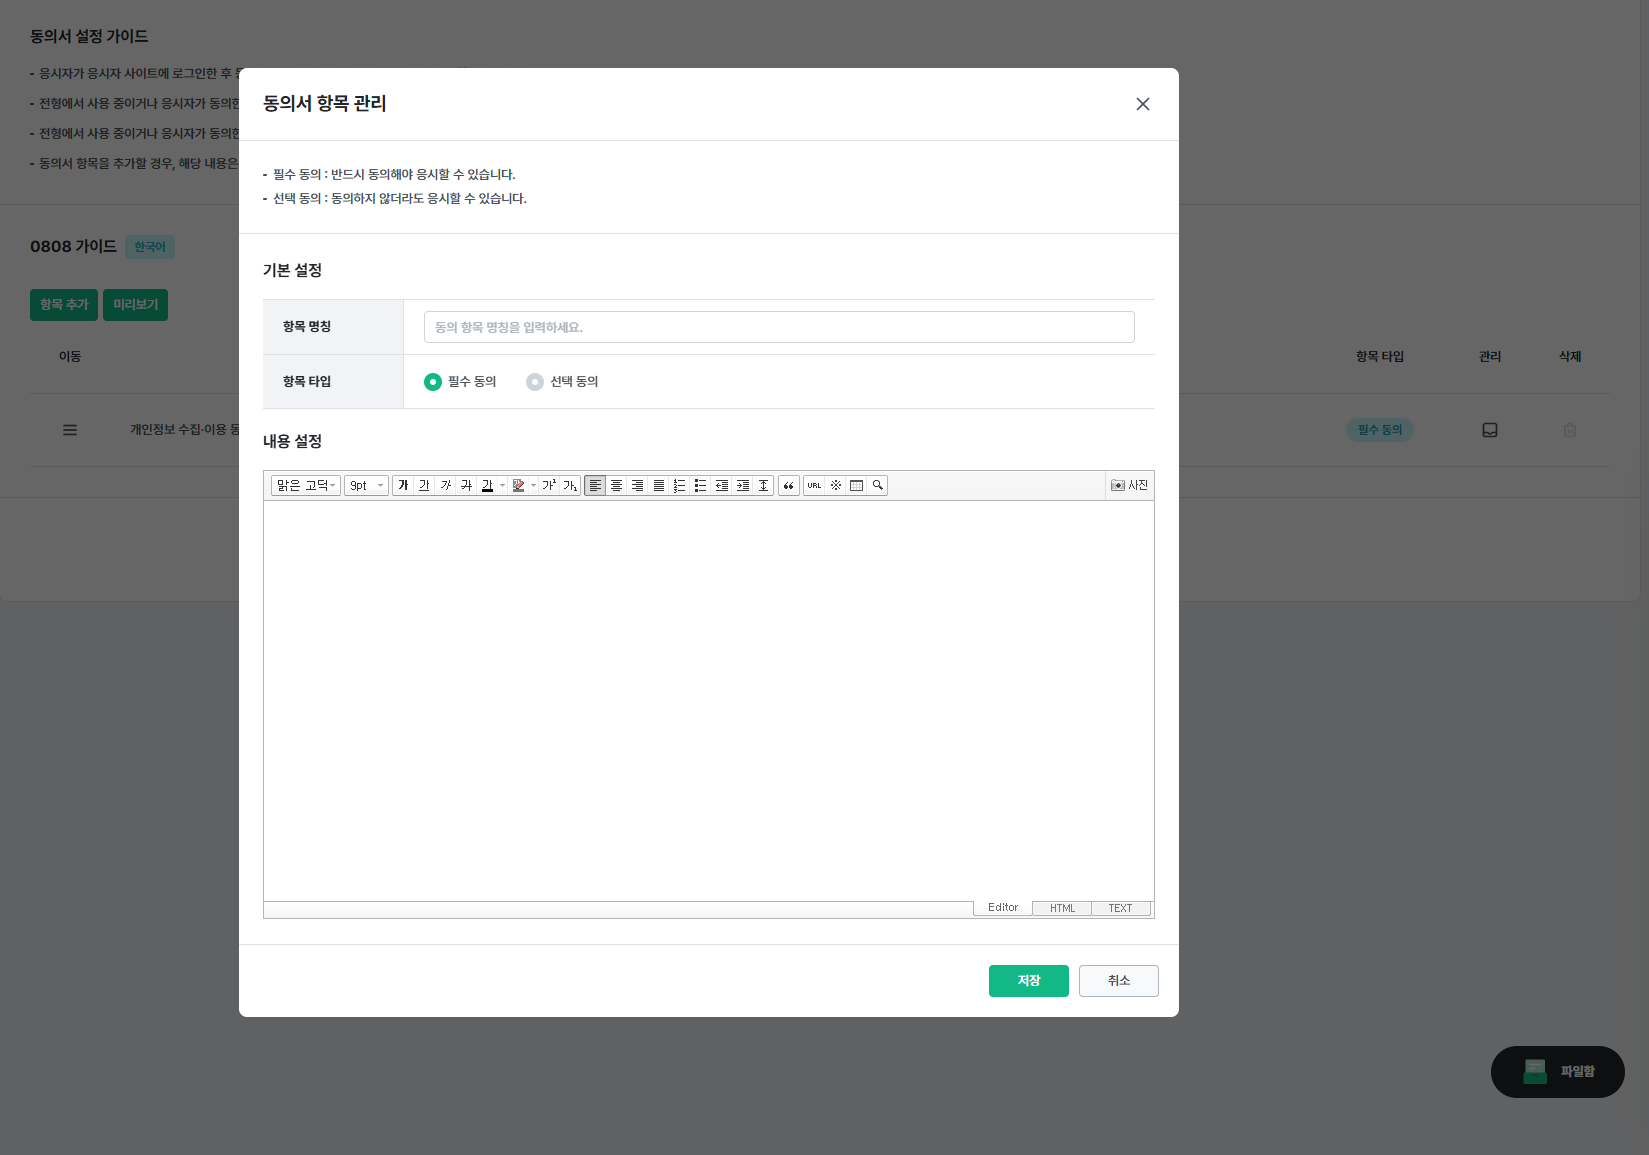Open the 맑은 고딕 font family dropdown
This screenshot has height=1155, width=1649.
pyautogui.click(x=306, y=485)
